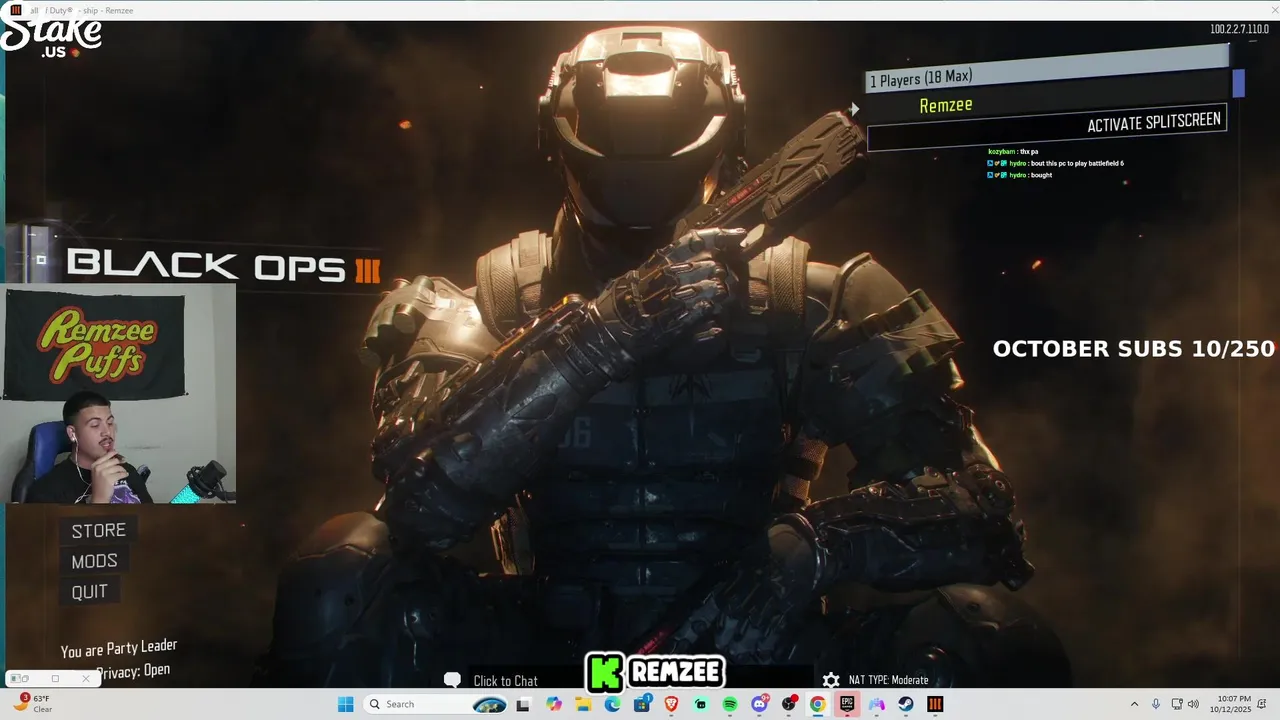
Task: Open the game controller app taskbar icon
Action: tap(877, 704)
